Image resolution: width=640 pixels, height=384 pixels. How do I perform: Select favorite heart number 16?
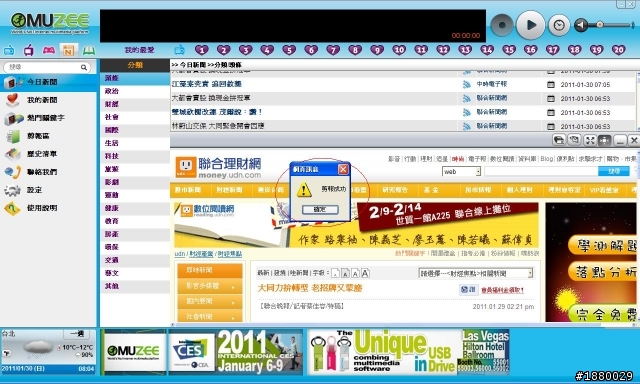tap(531, 50)
